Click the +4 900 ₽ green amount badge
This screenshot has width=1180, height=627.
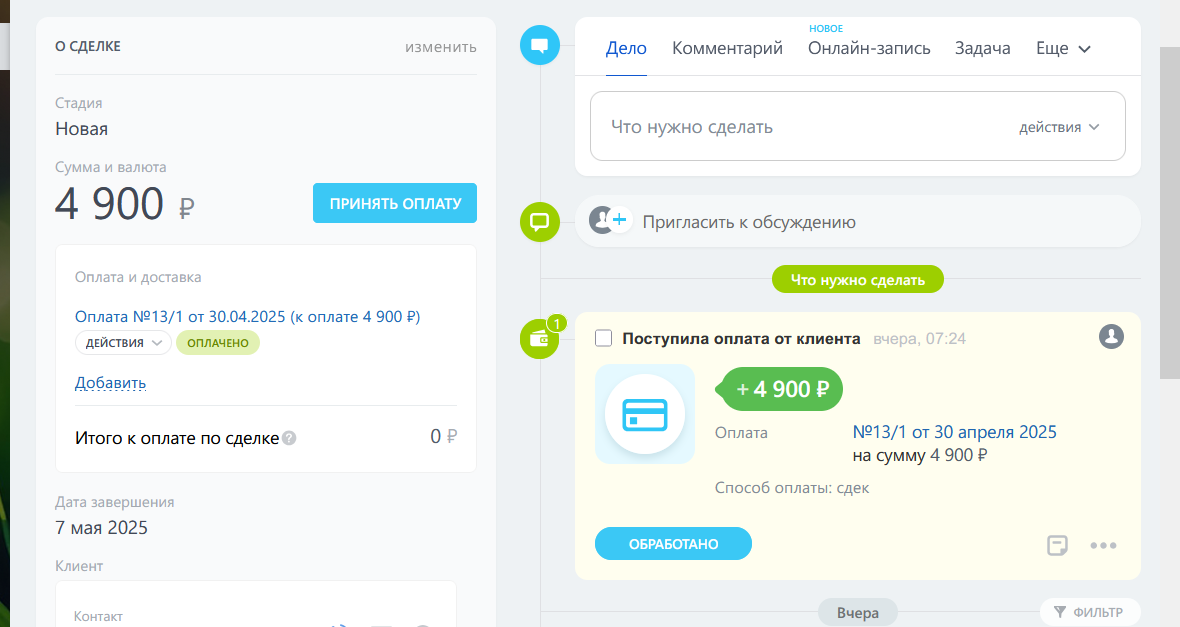[779, 389]
